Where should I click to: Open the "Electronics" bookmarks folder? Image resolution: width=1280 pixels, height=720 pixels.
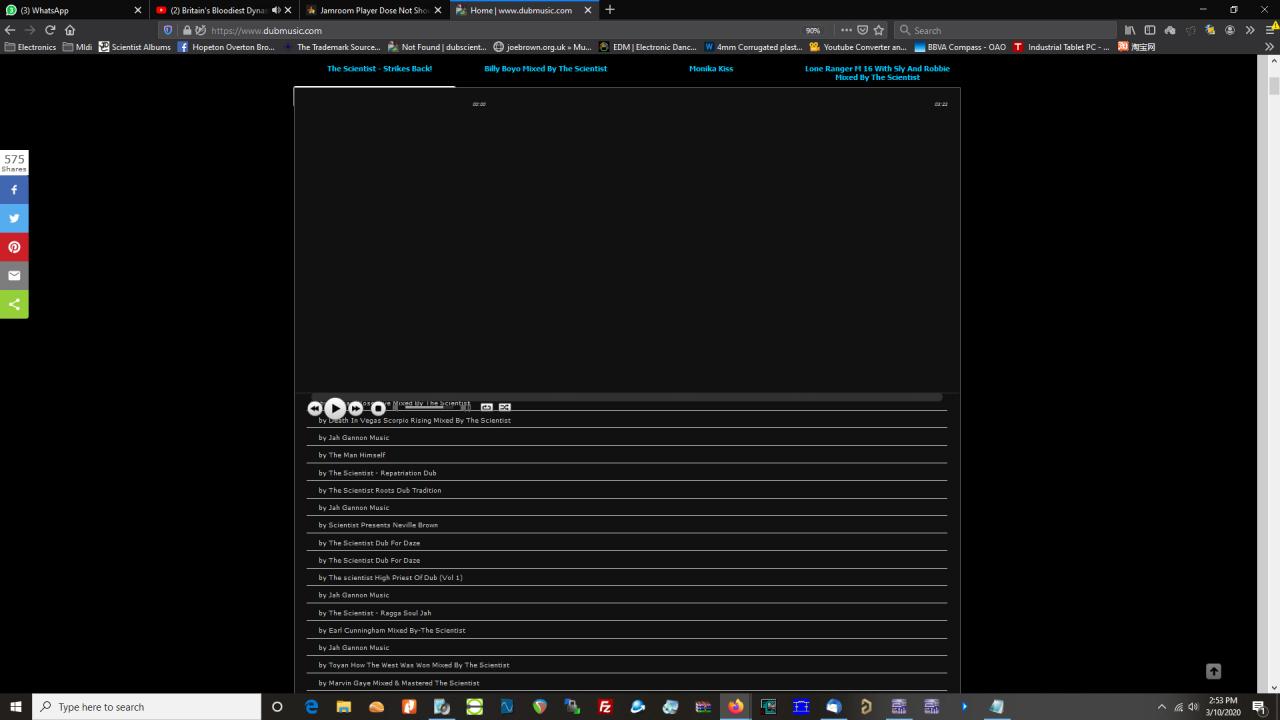tap(31, 47)
